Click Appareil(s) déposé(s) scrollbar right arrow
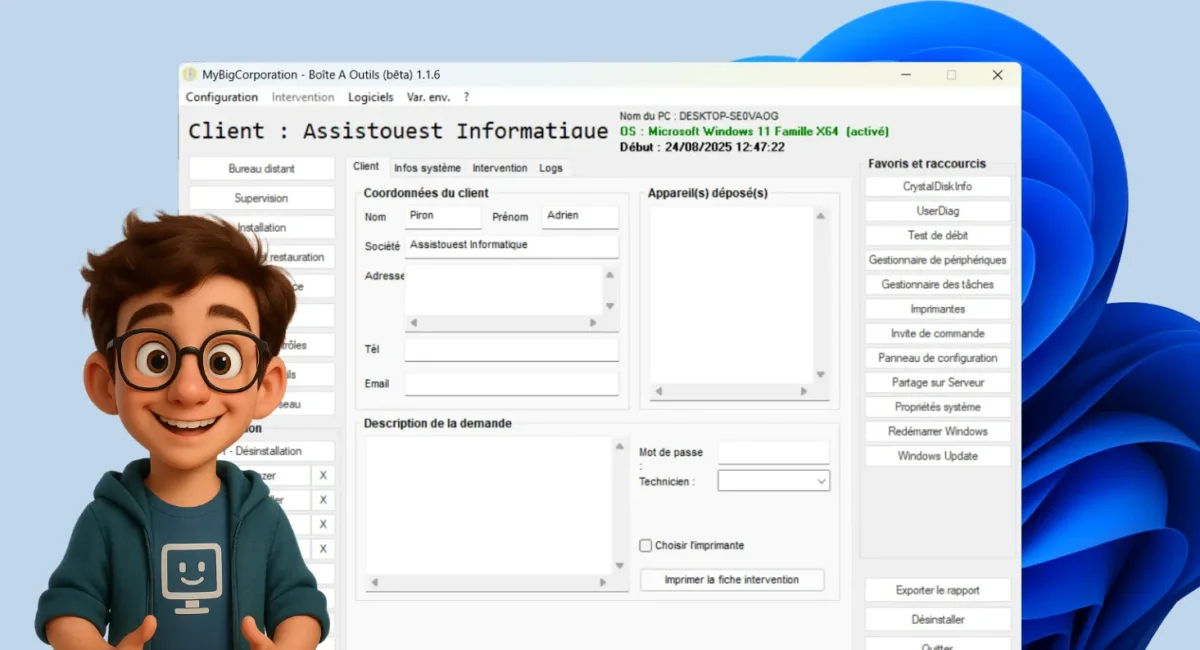Image resolution: width=1200 pixels, height=650 pixels. pos(804,392)
